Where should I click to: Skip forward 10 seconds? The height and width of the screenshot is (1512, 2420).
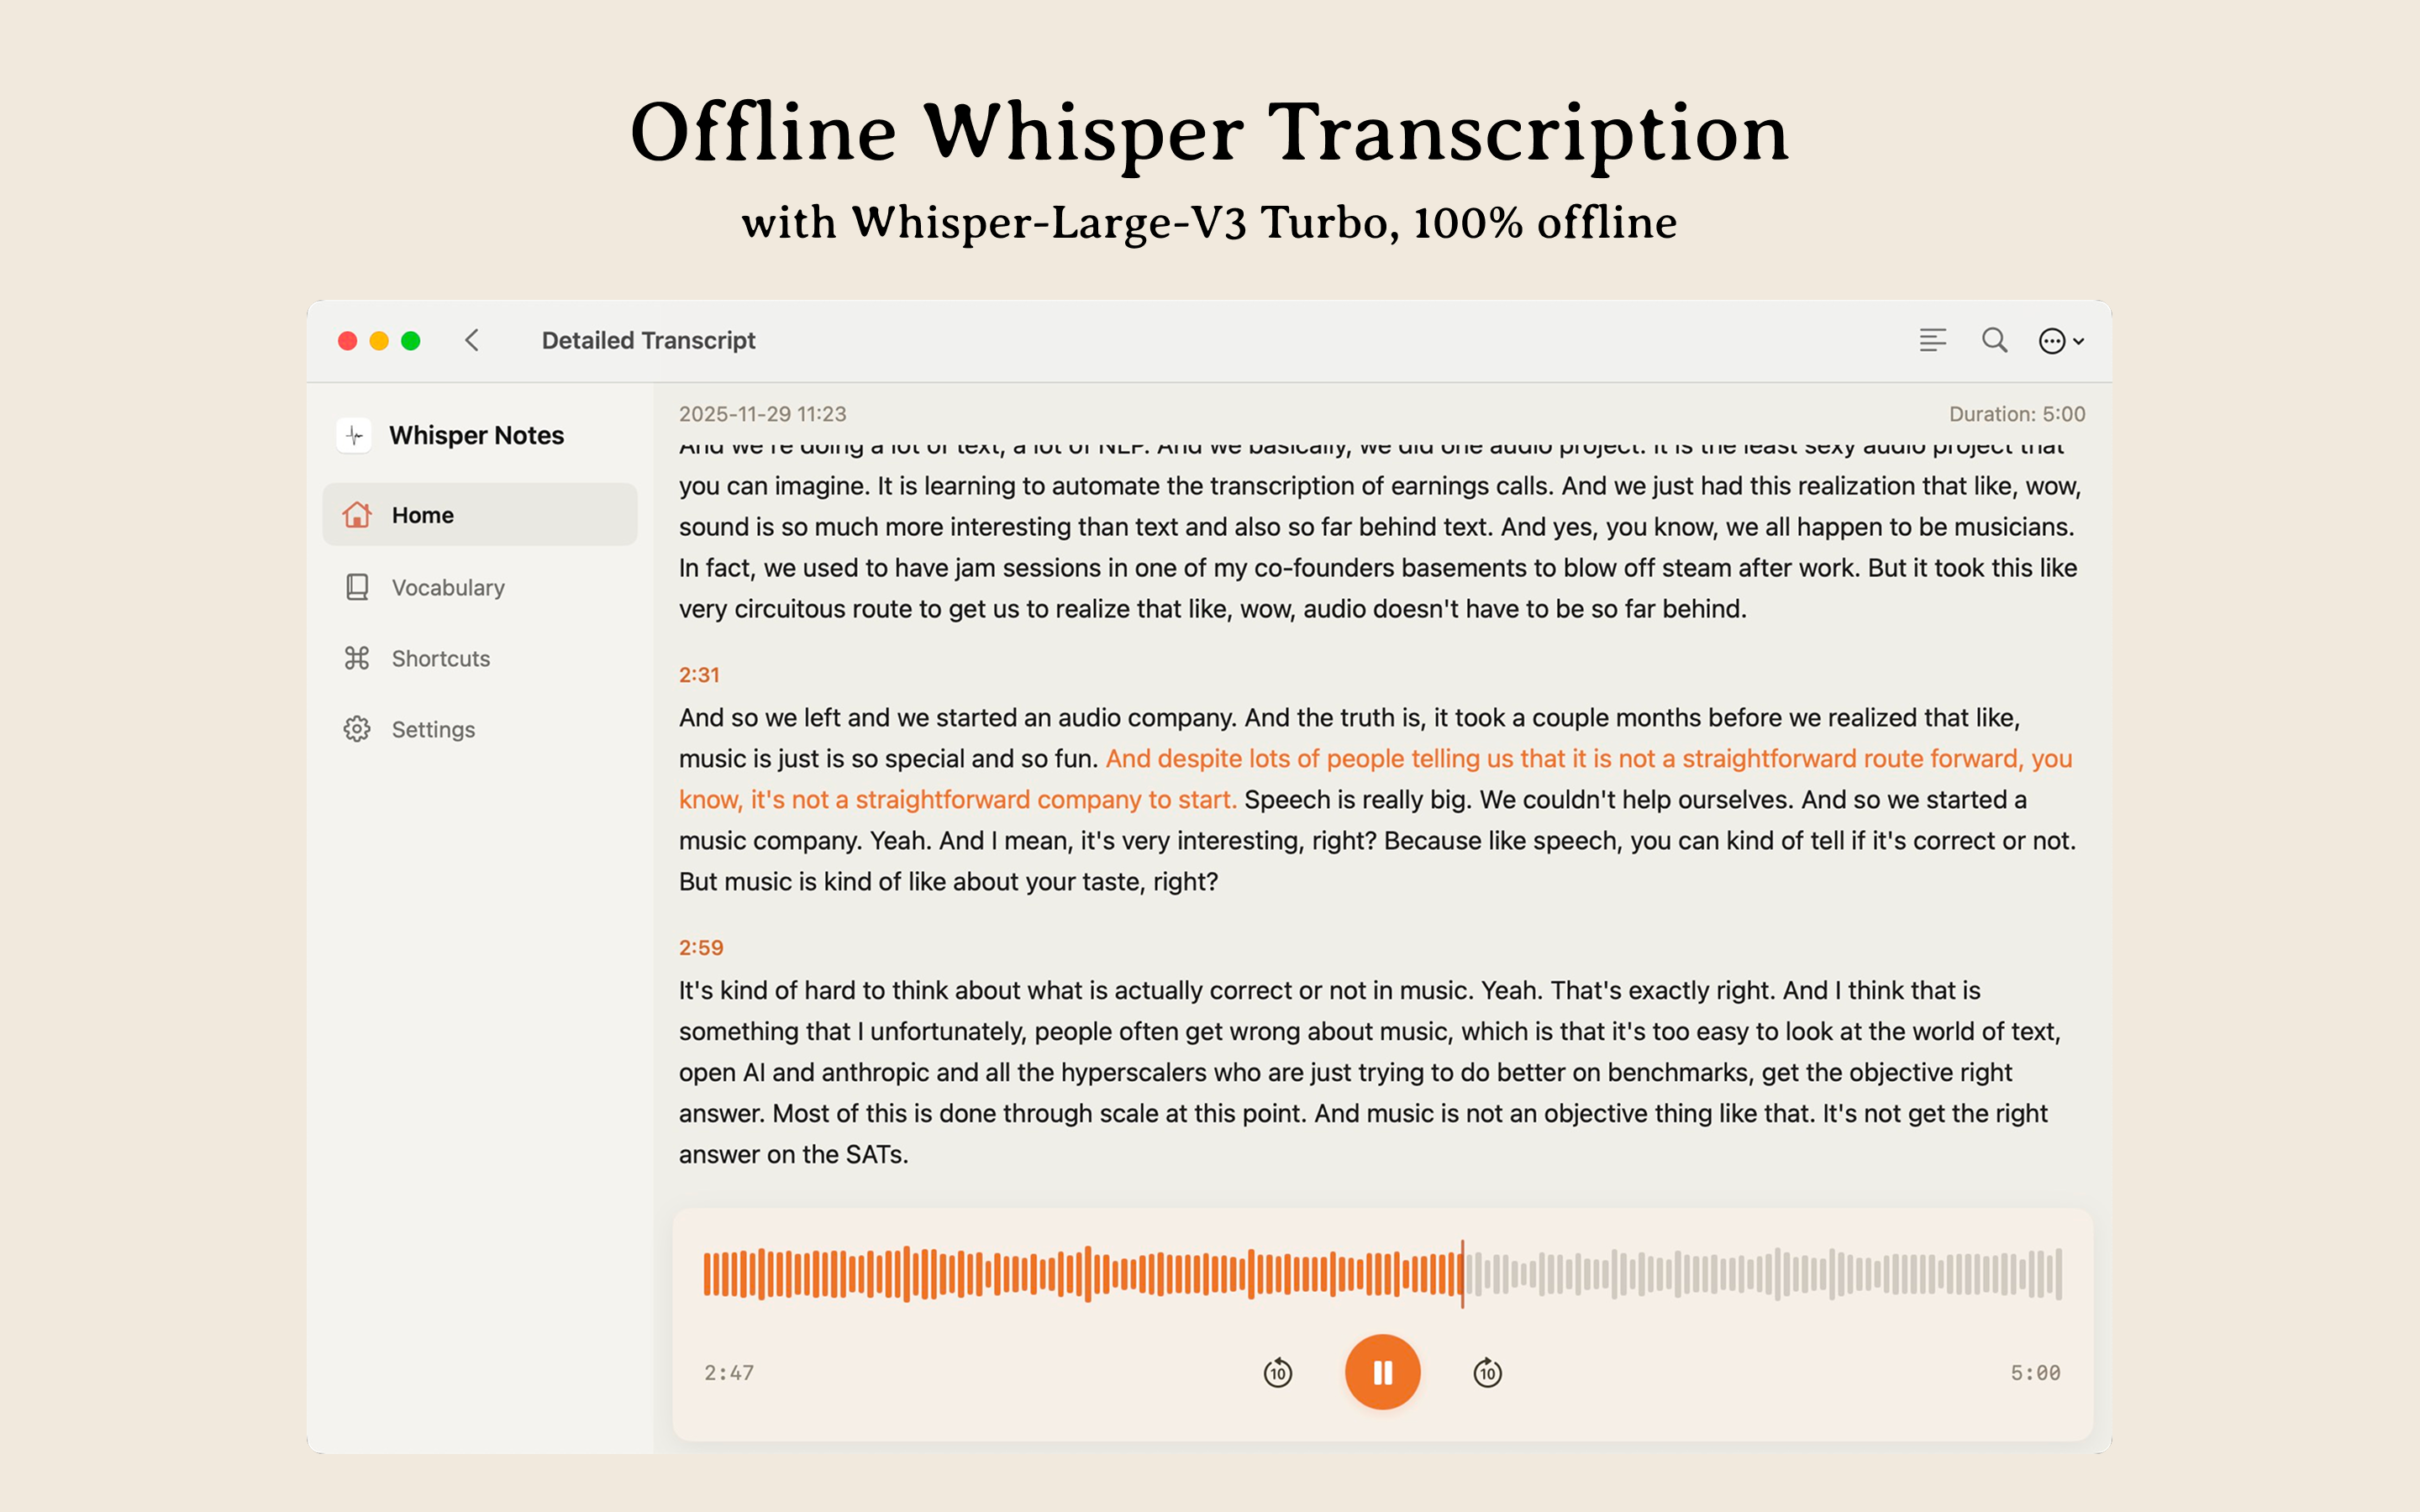[x=1487, y=1372]
